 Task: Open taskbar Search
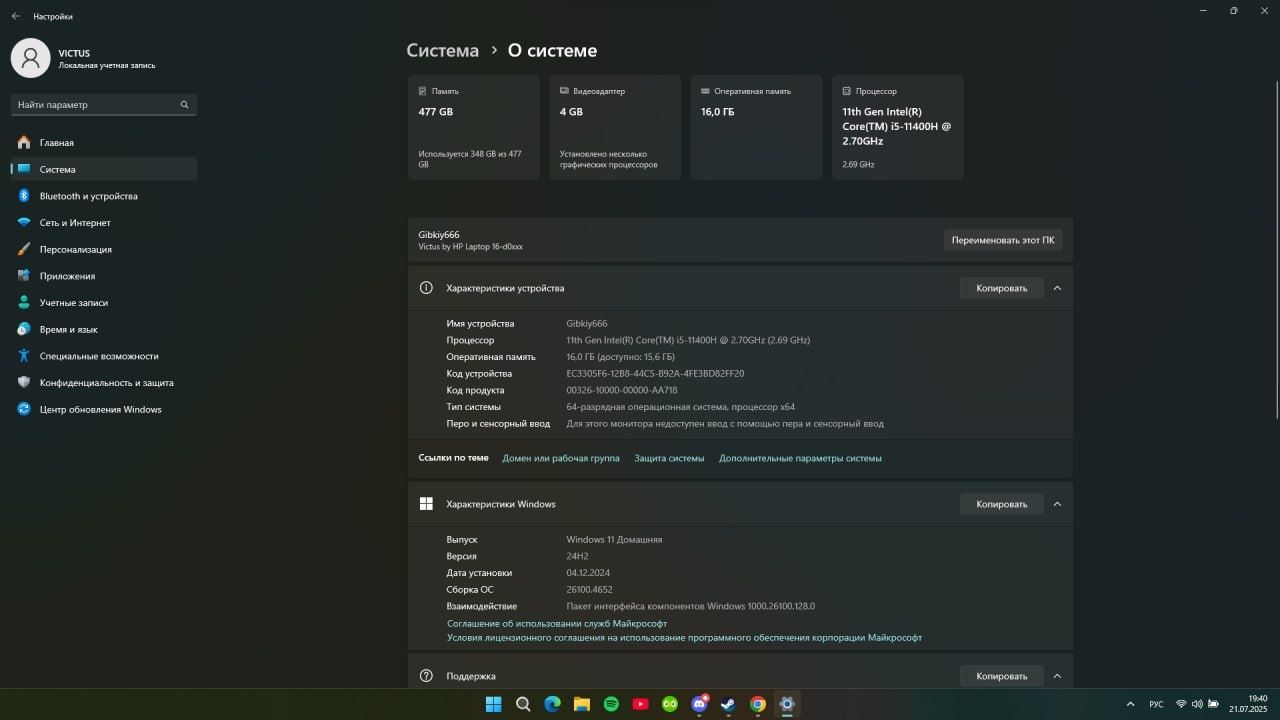[523, 704]
